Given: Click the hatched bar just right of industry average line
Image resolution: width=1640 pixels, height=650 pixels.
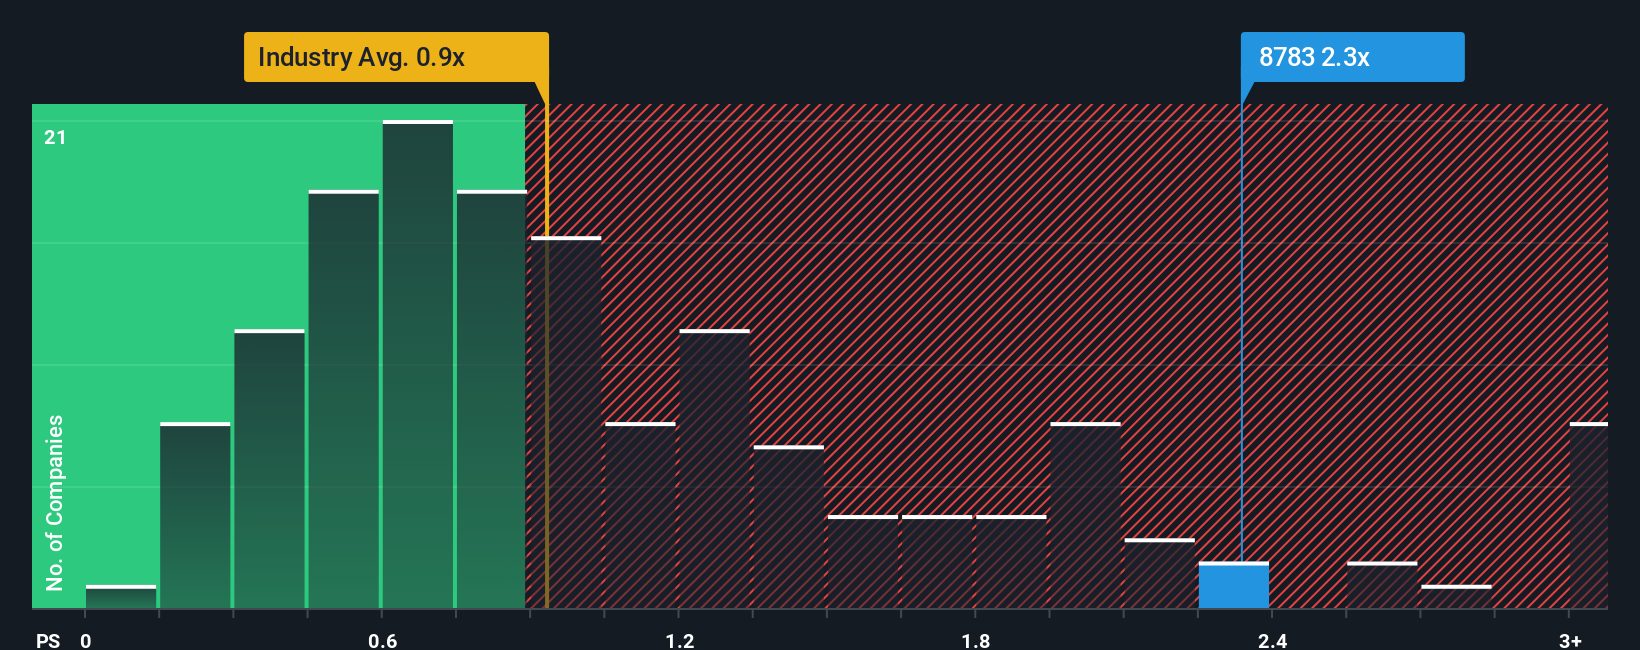Looking at the screenshot, I should pos(566,422).
